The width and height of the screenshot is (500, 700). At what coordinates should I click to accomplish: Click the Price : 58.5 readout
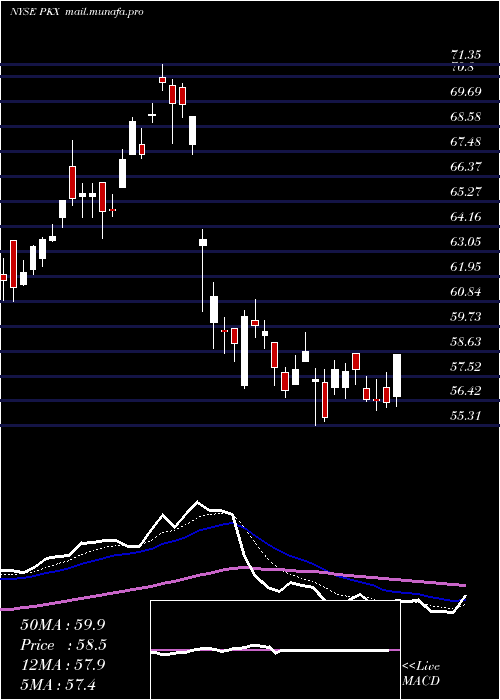click(x=64, y=645)
